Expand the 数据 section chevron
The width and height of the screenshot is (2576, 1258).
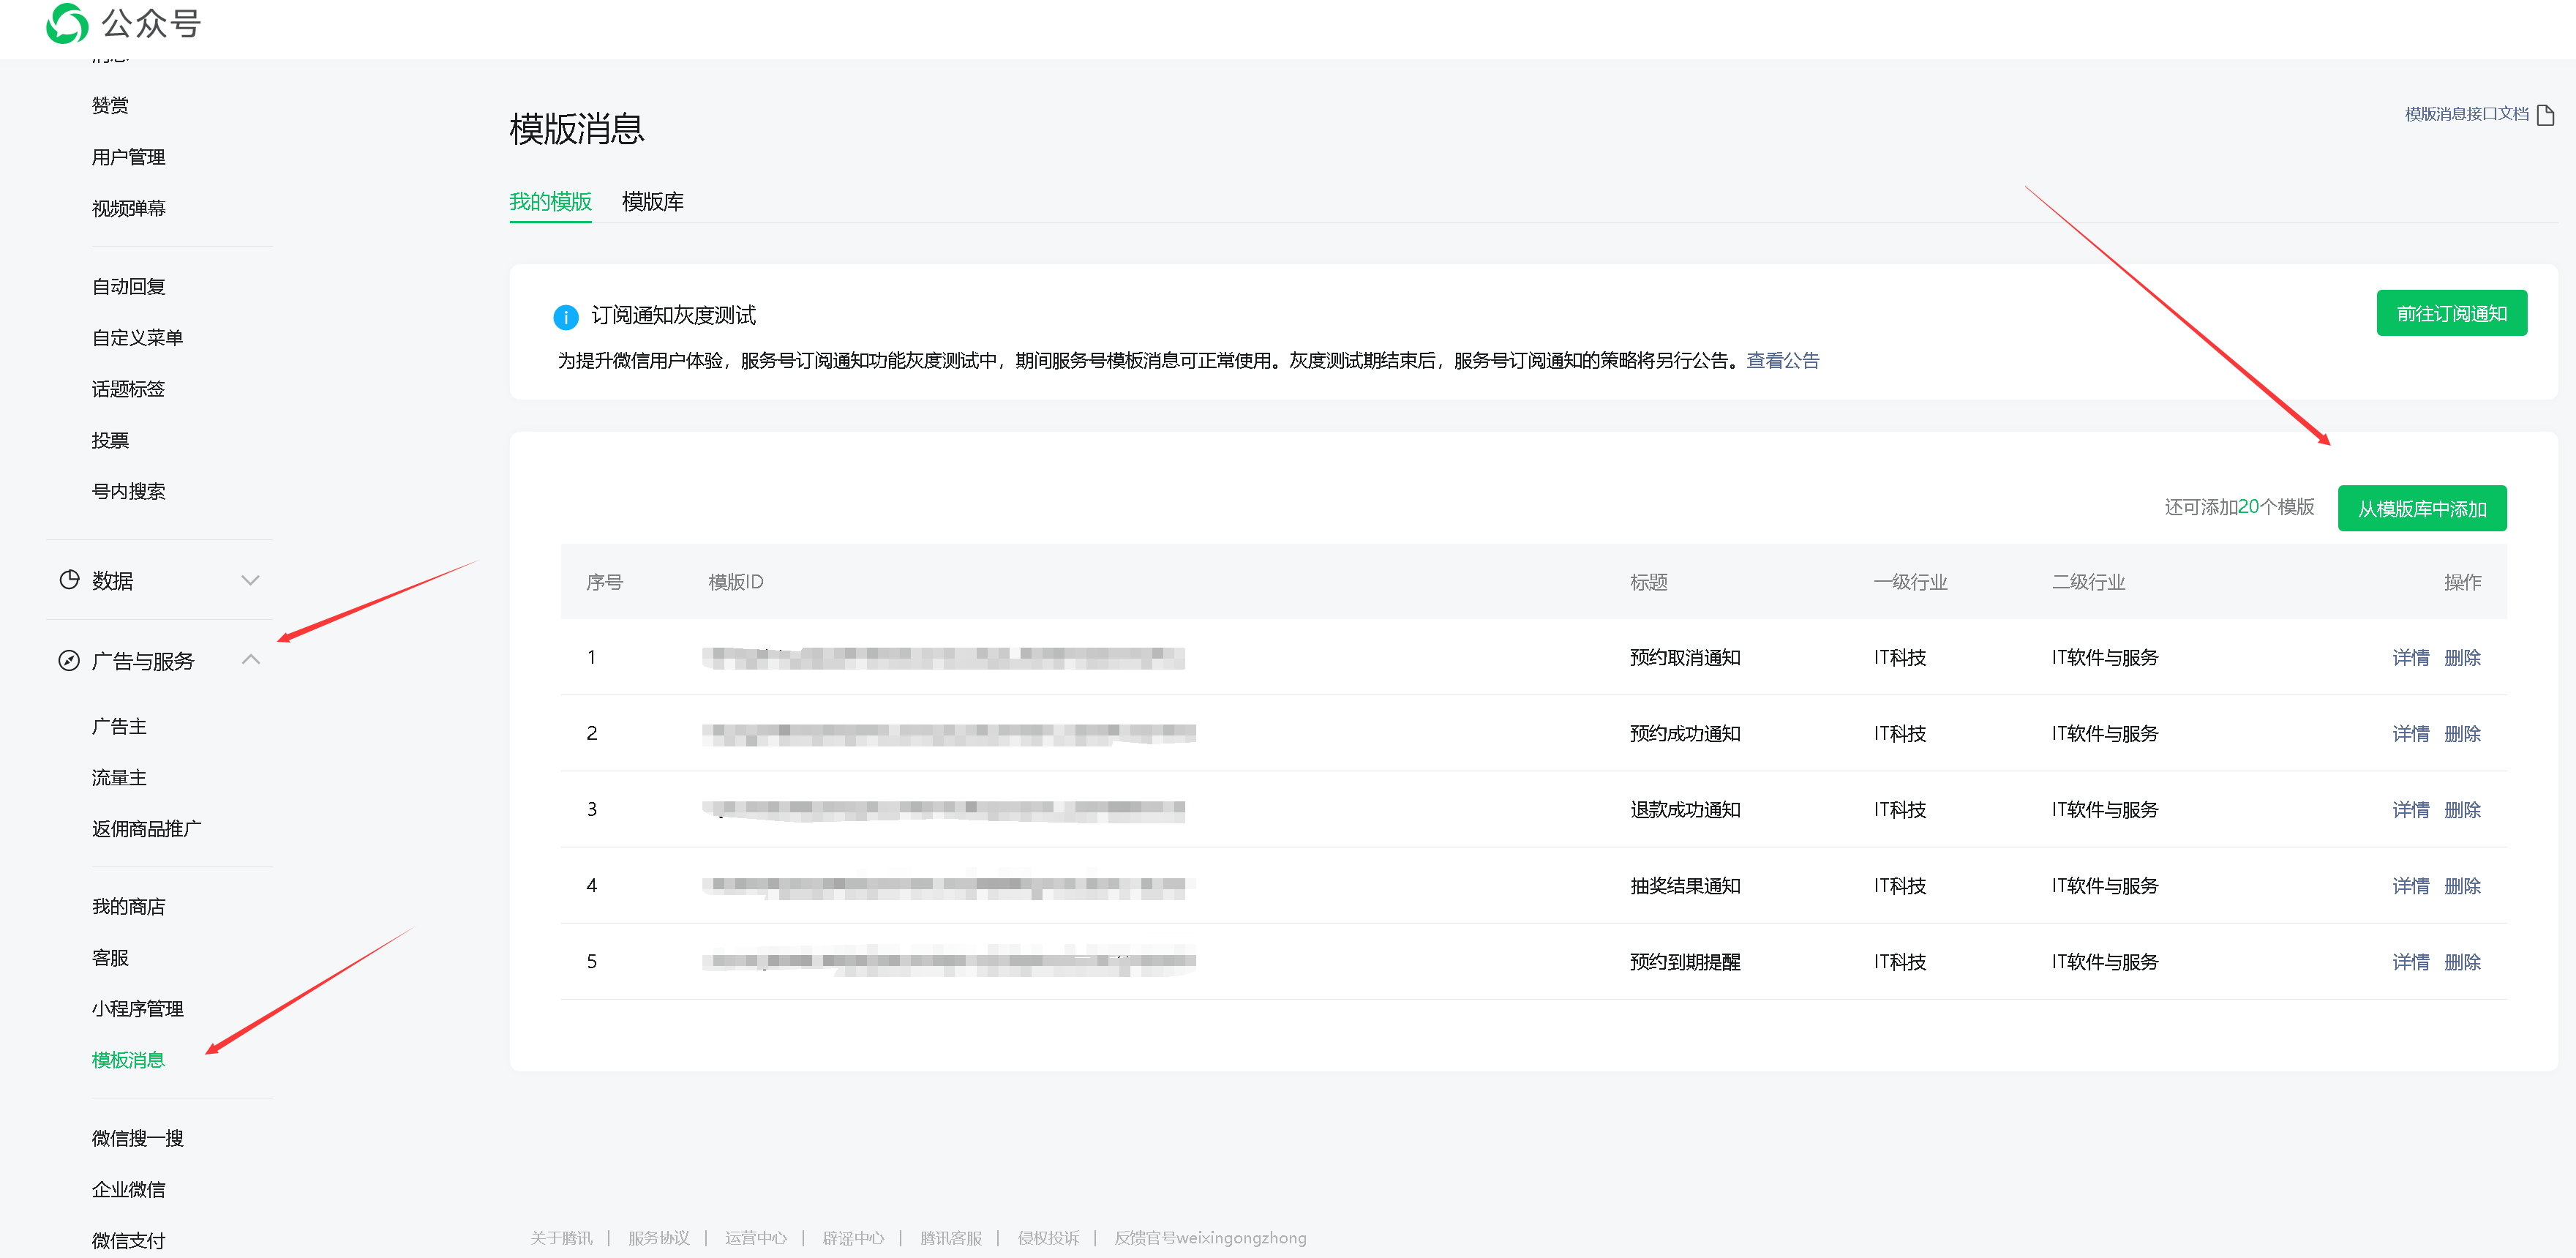tap(250, 580)
